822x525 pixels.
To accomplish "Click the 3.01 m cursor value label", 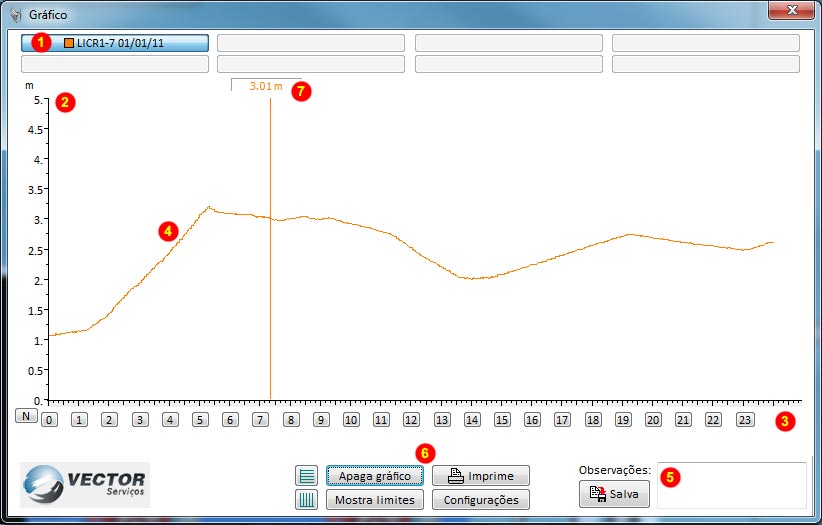I will click(x=266, y=86).
